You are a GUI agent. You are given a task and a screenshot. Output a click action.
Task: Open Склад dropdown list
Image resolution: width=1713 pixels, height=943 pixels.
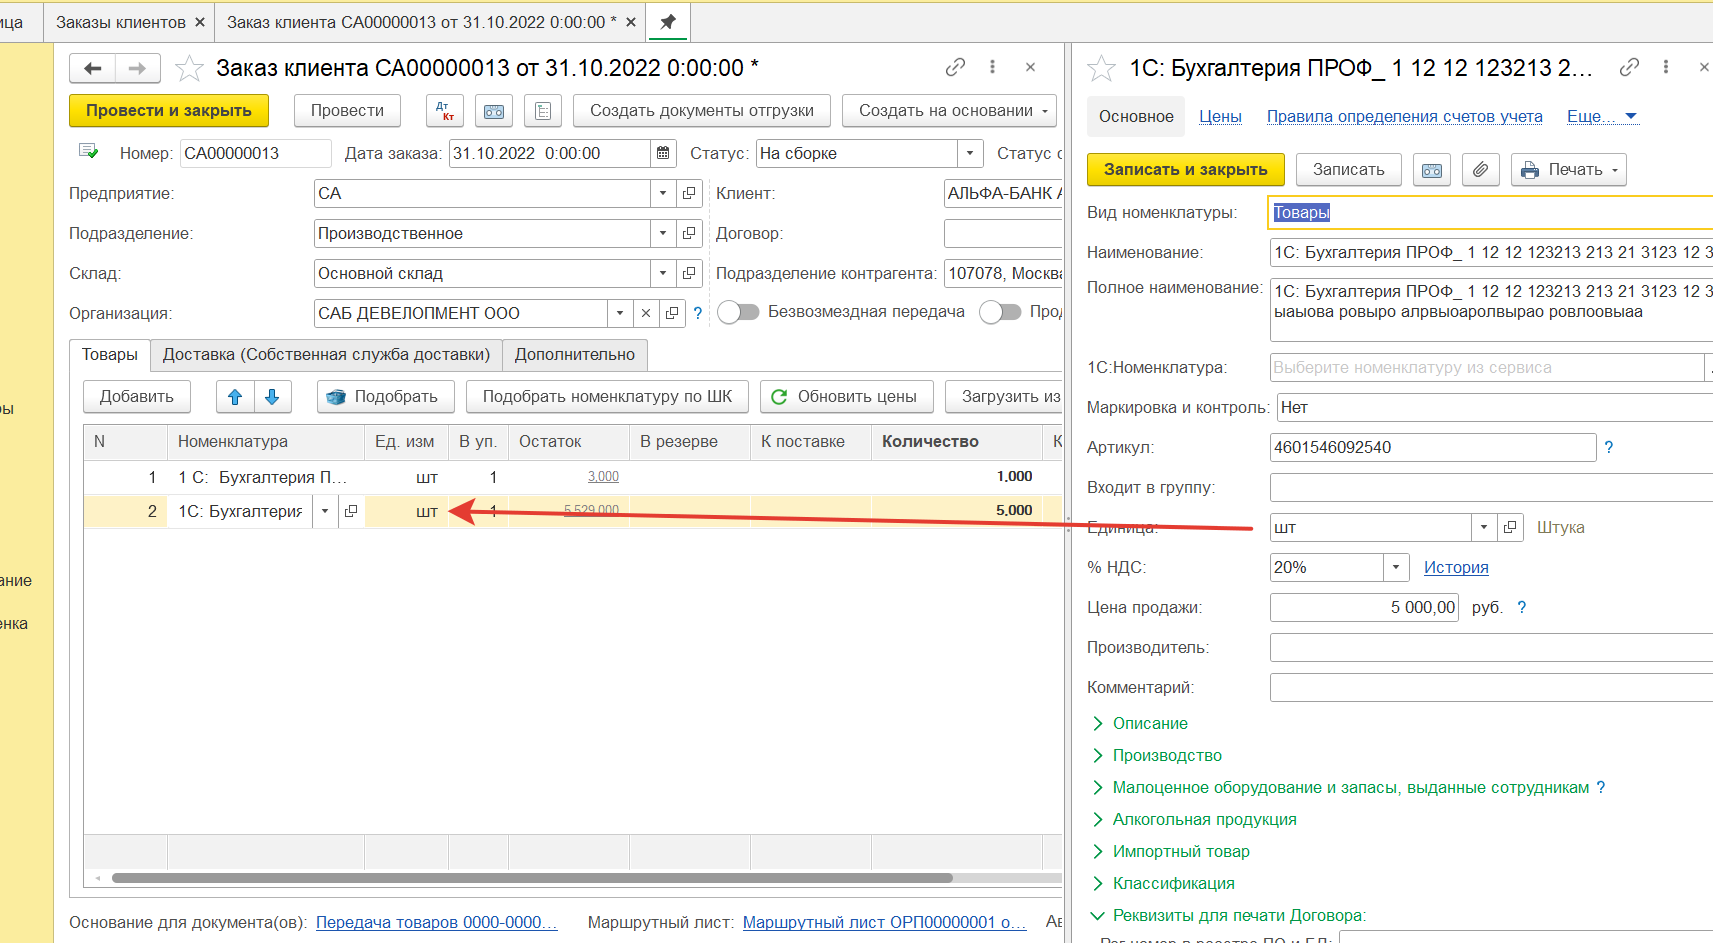pyautogui.click(x=663, y=273)
